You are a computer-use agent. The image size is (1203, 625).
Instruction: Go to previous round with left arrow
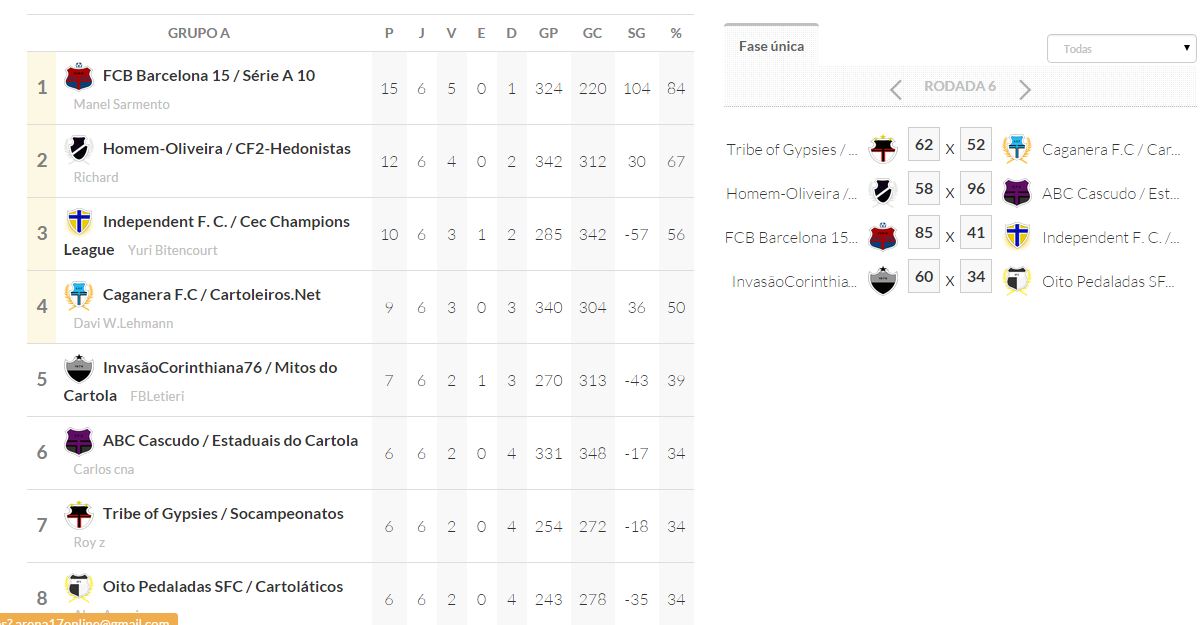(896, 90)
